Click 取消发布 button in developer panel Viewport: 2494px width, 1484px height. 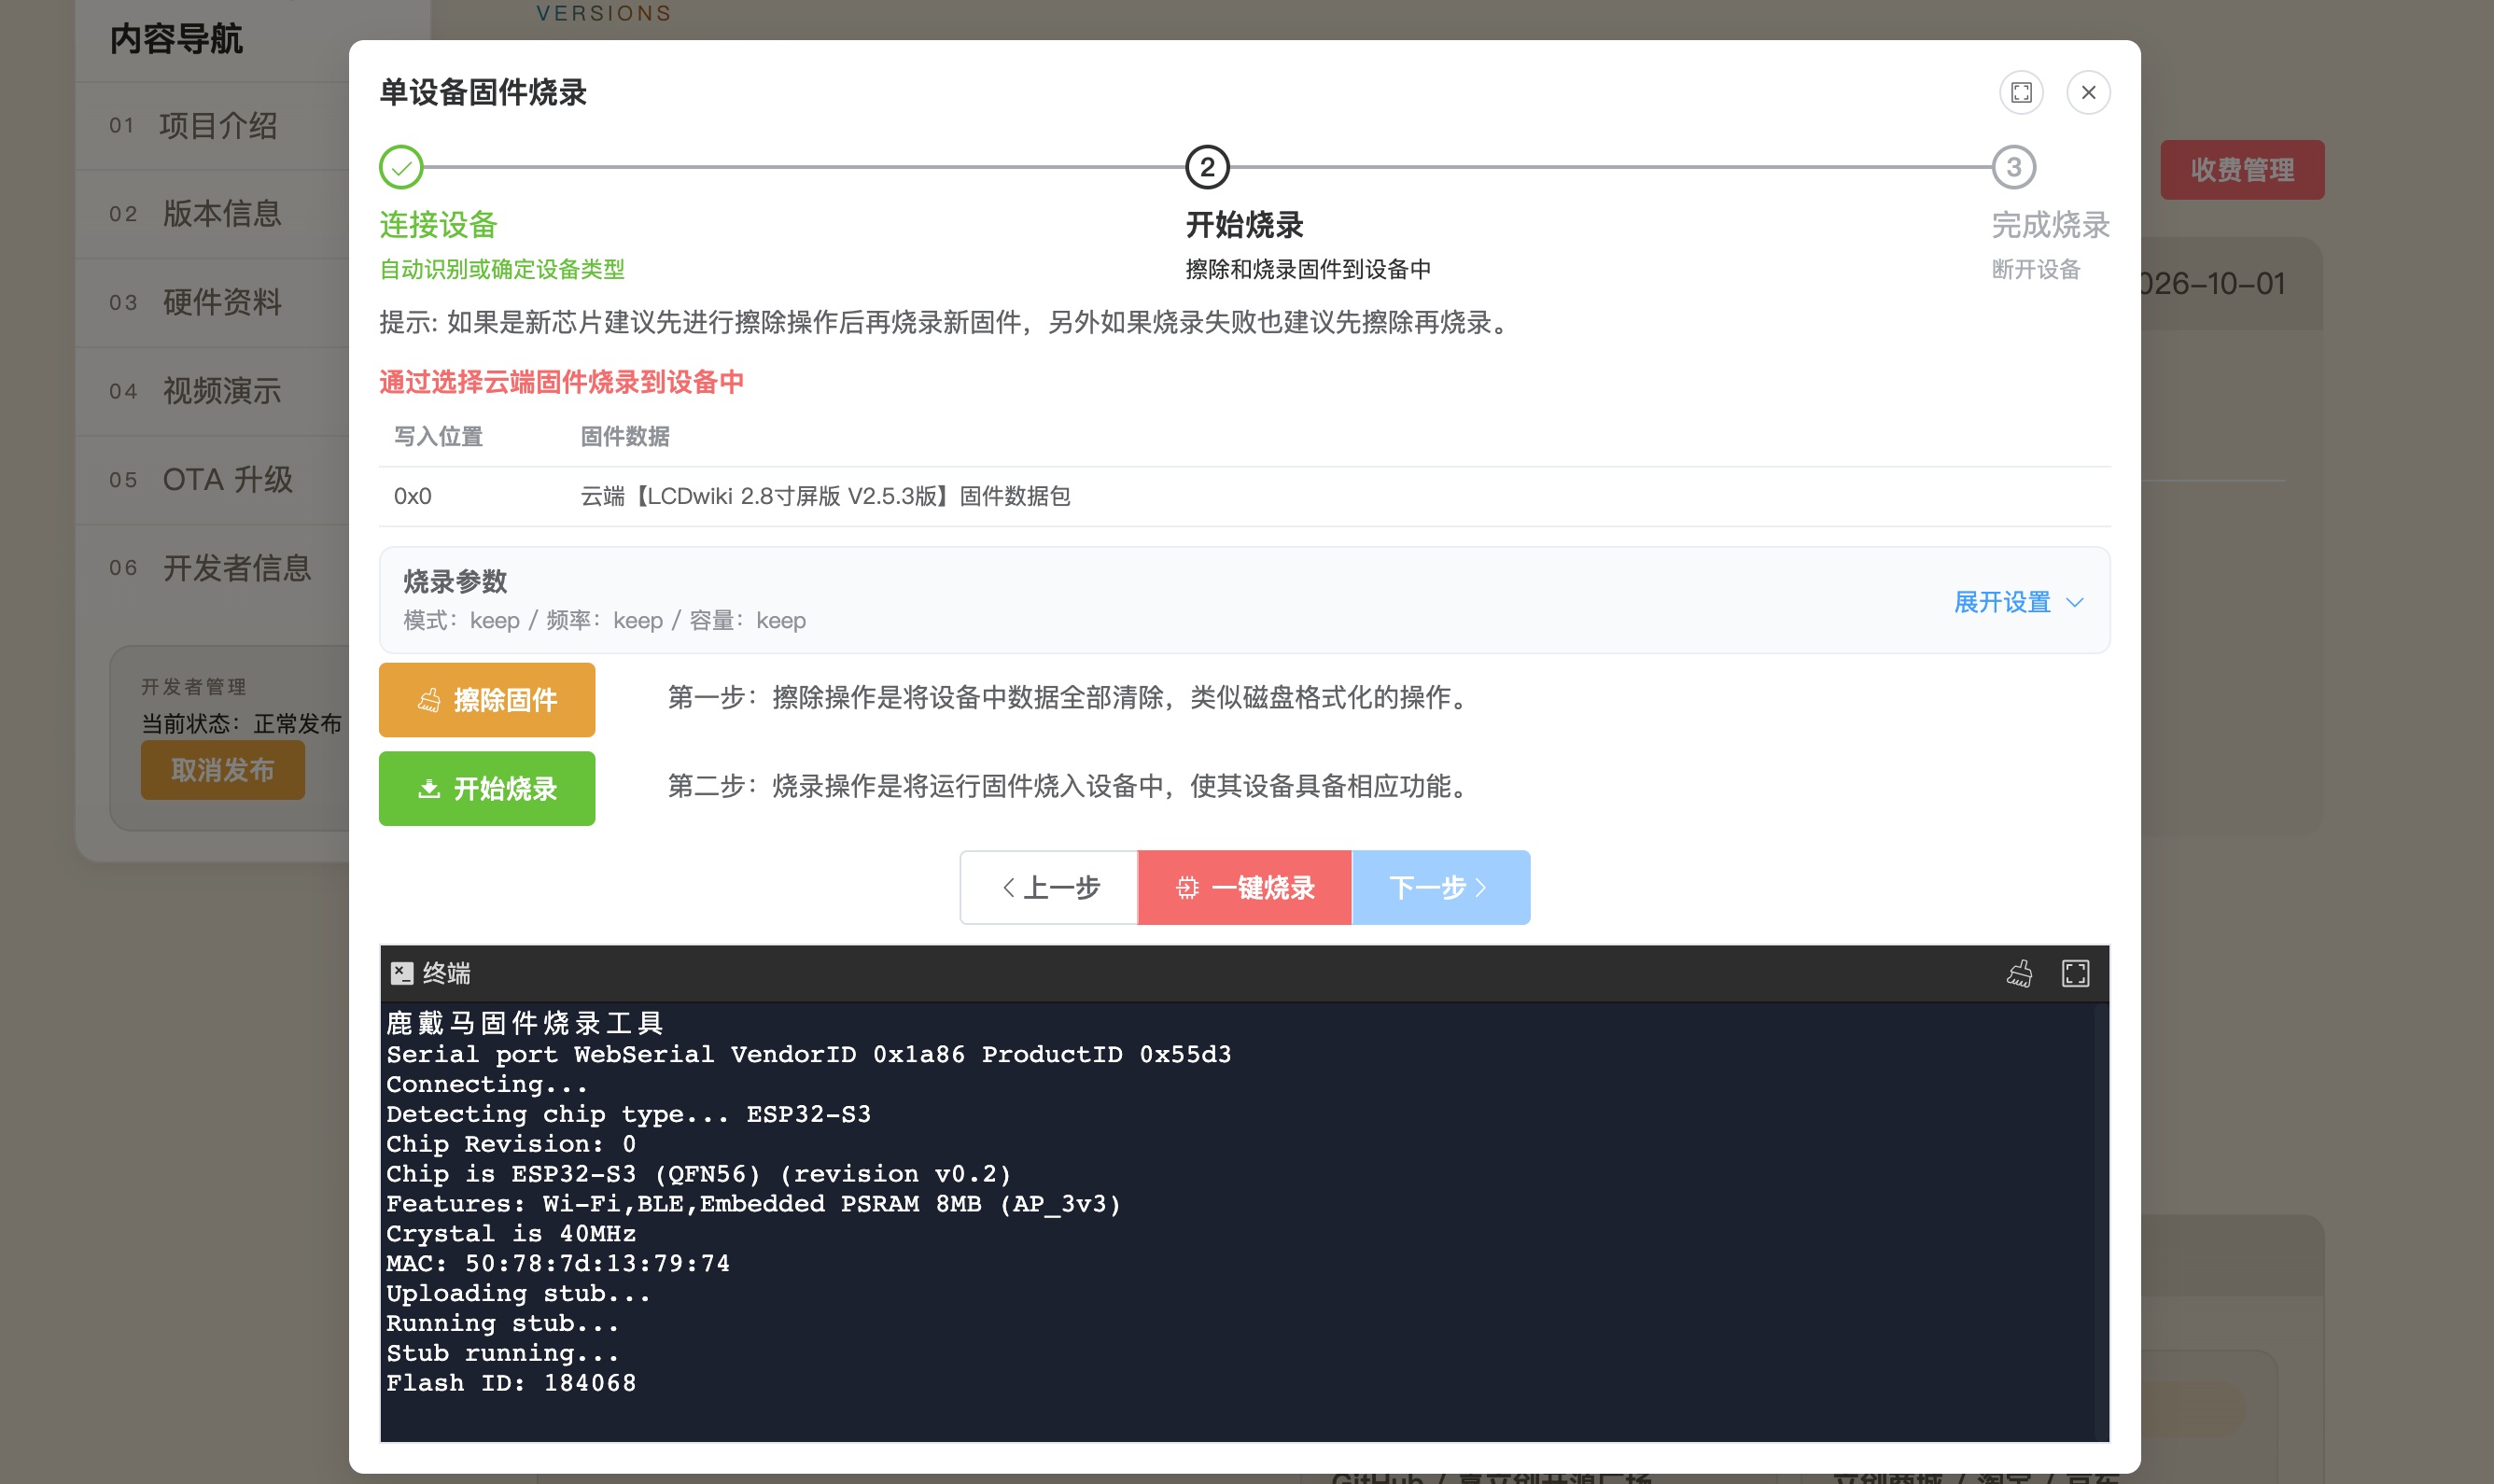click(223, 770)
